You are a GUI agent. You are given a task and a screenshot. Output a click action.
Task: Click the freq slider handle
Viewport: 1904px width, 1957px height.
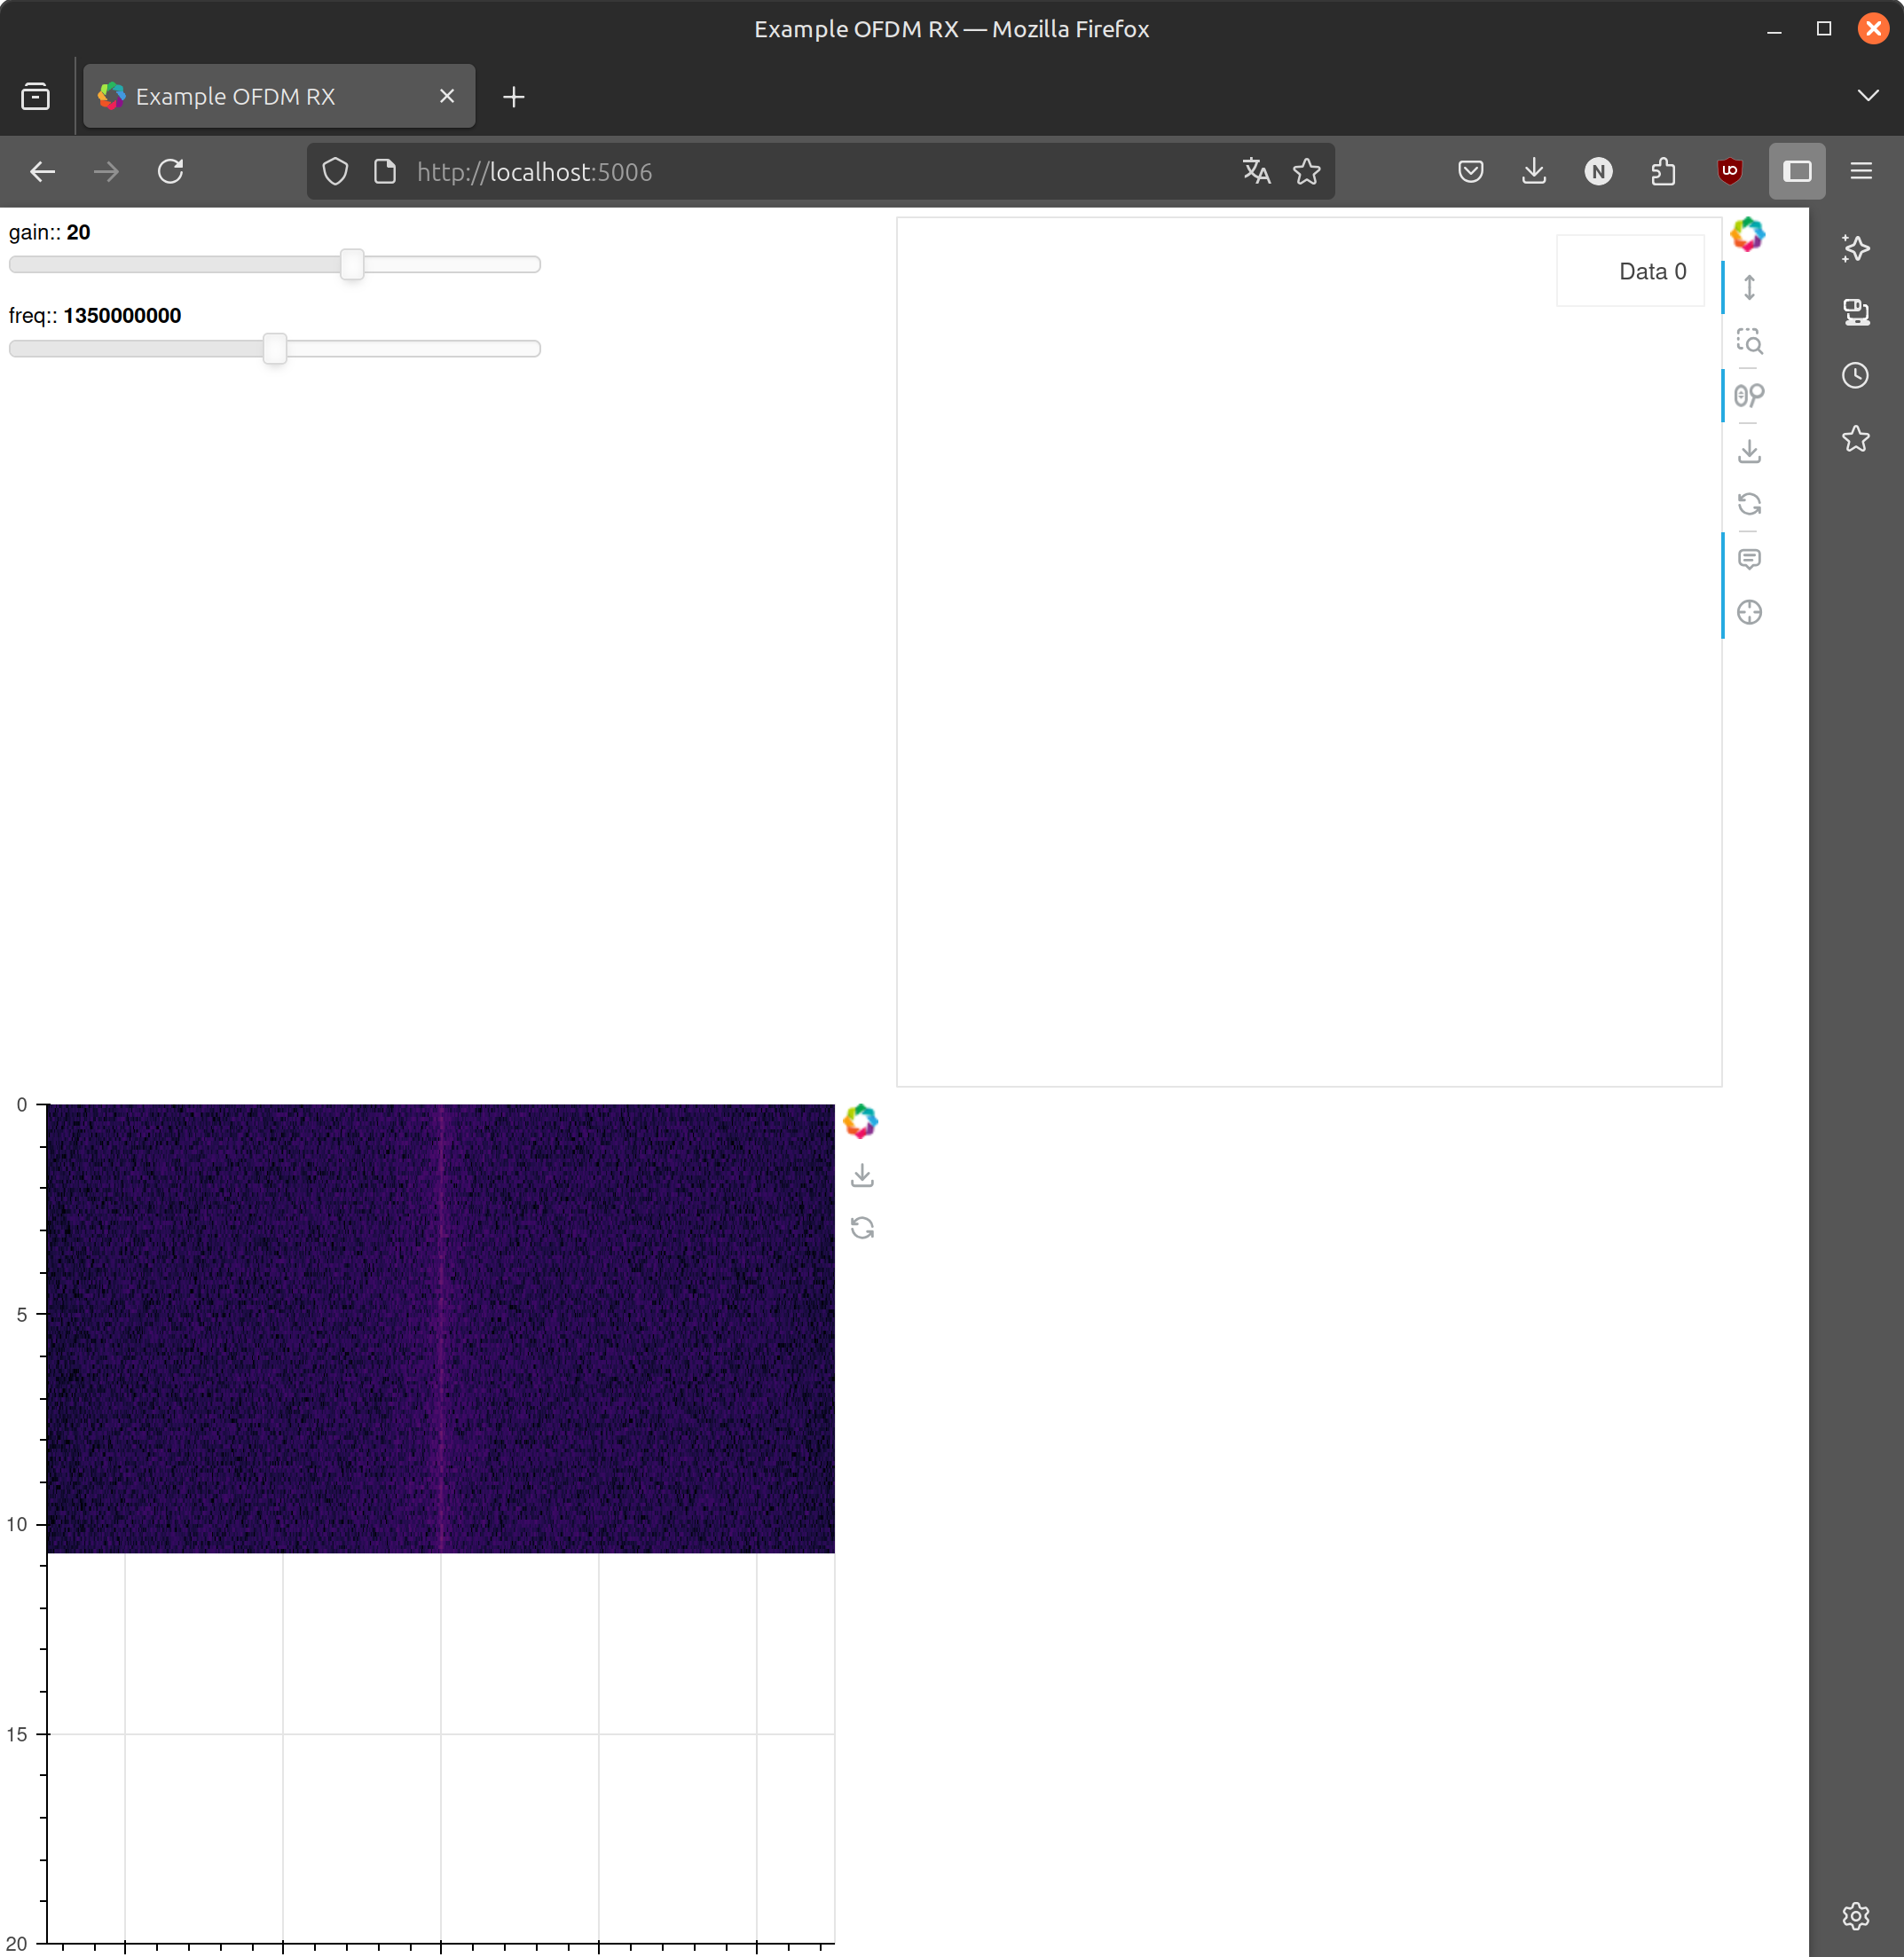click(275, 349)
